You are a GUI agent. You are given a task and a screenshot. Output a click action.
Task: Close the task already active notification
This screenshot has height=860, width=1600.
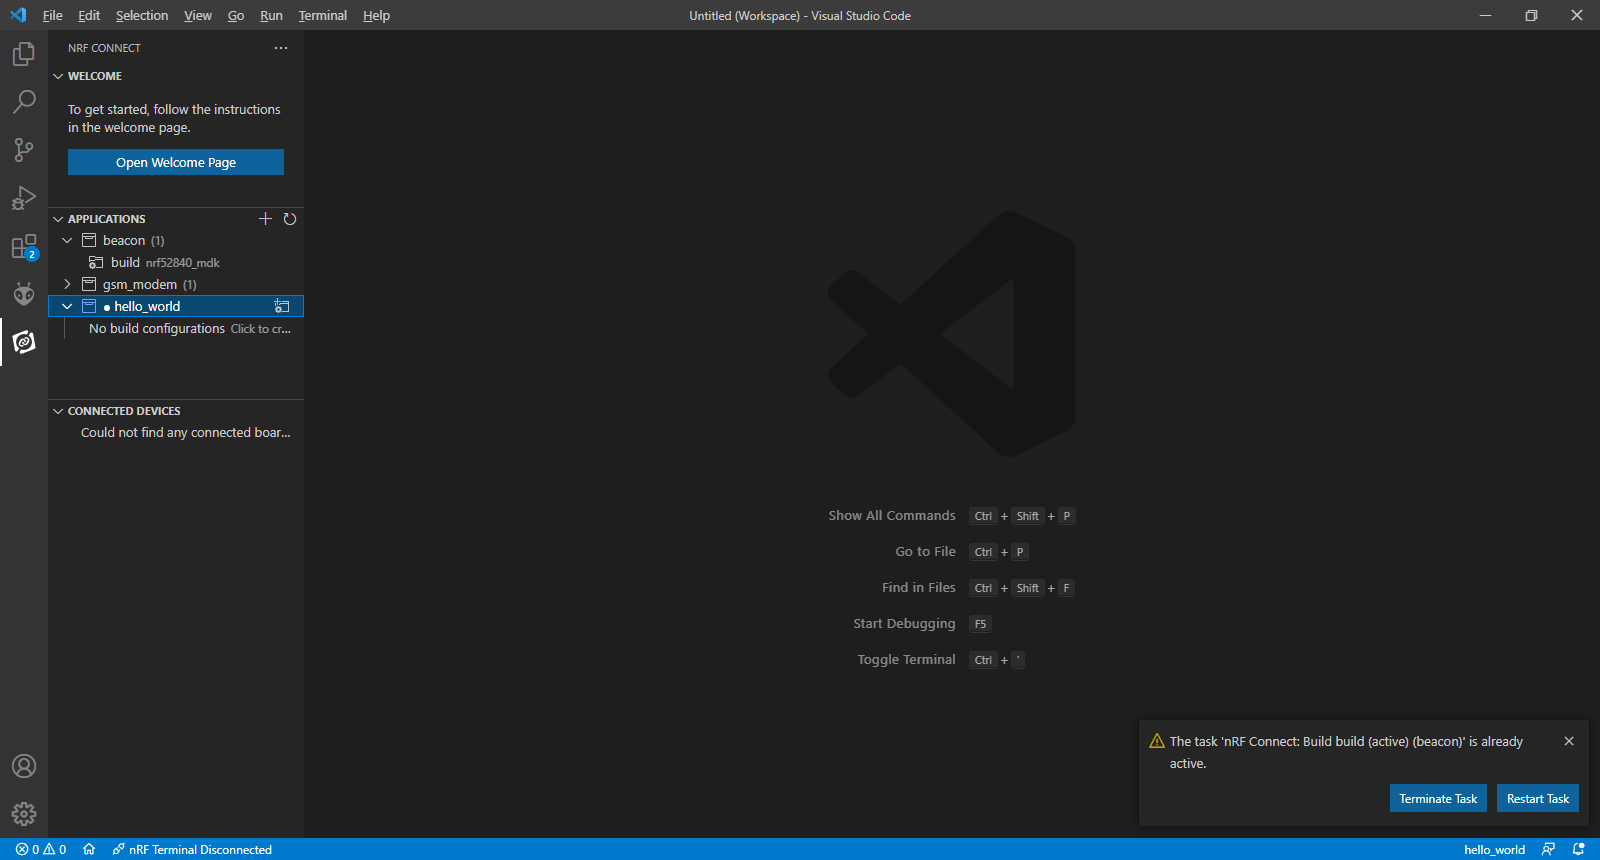(x=1569, y=741)
